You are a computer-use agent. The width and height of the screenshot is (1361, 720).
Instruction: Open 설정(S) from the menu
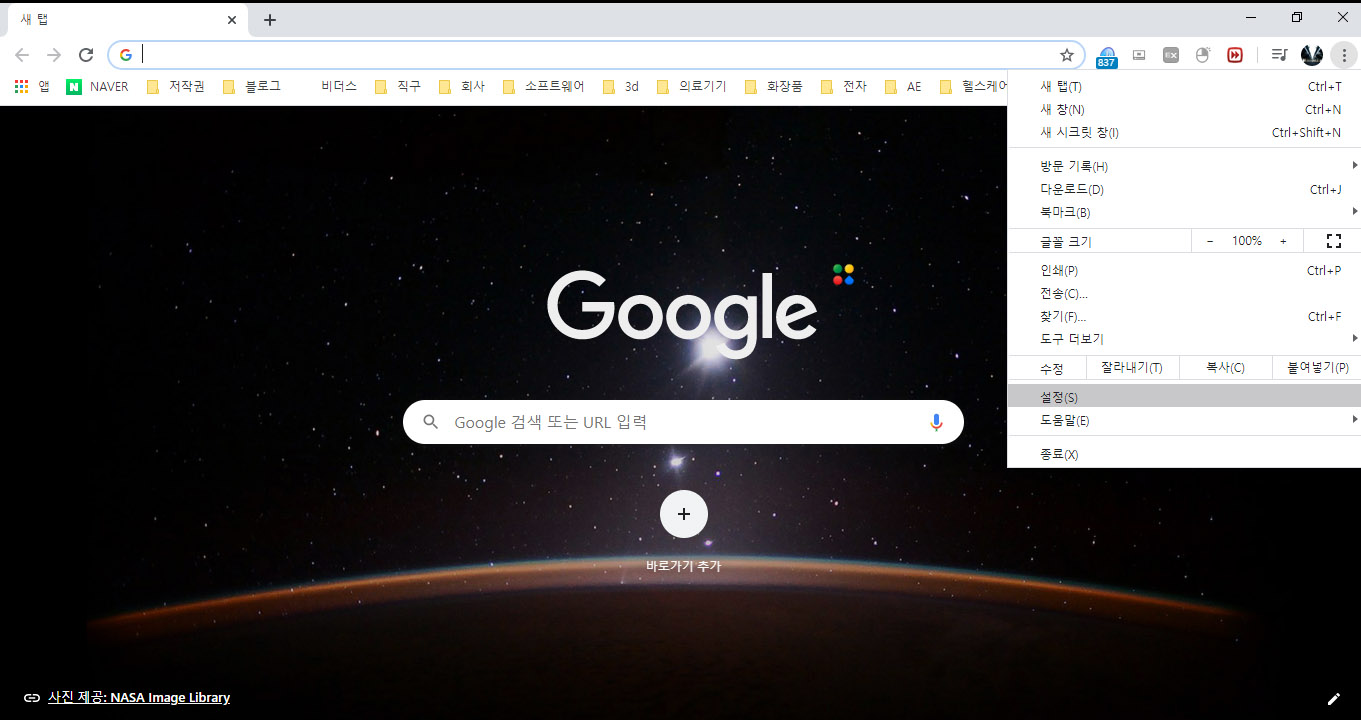pyautogui.click(x=1184, y=398)
